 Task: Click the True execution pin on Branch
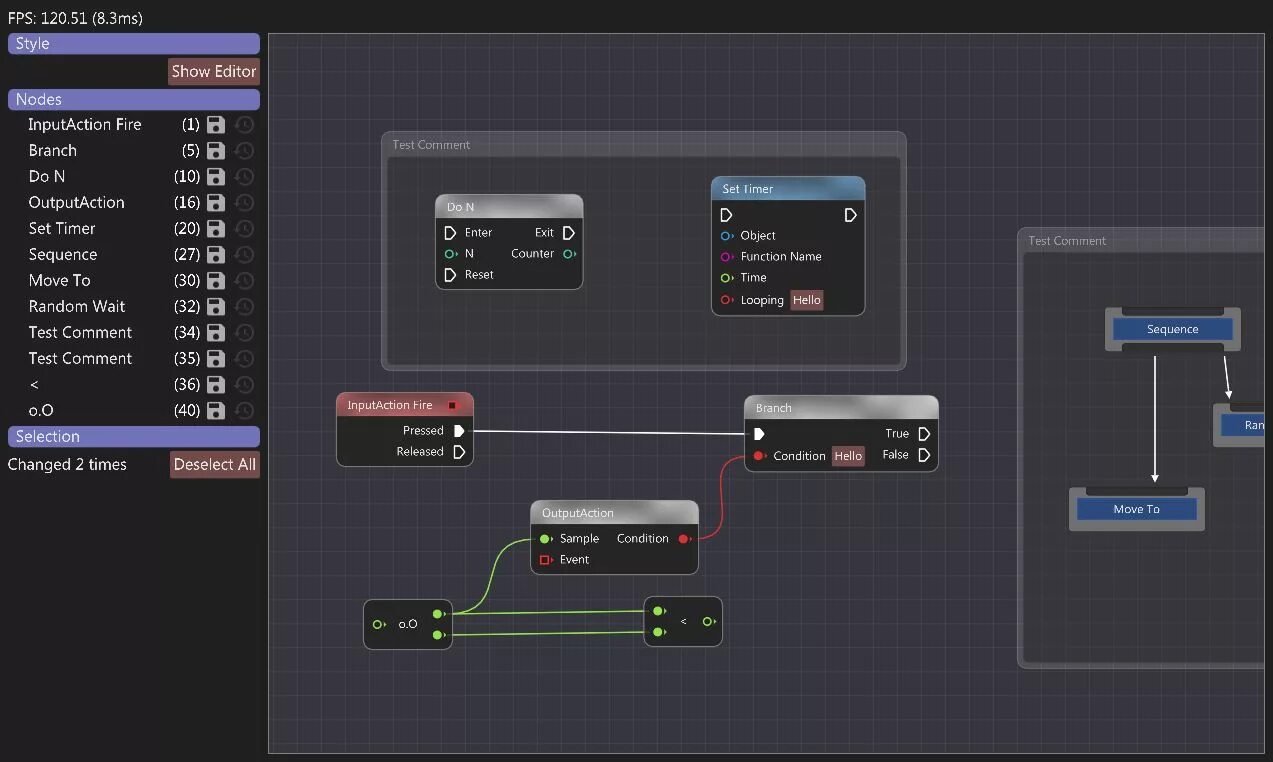(x=923, y=434)
